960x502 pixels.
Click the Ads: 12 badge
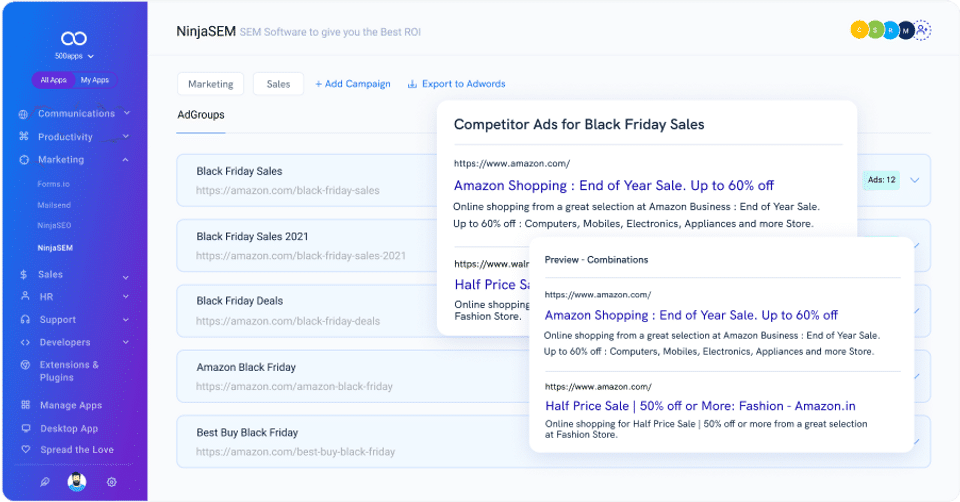881,180
